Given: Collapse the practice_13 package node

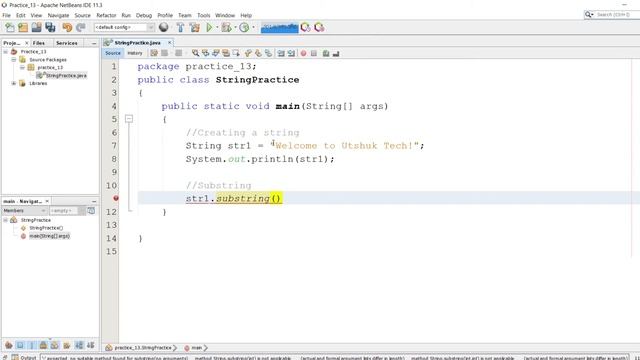Looking at the screenshot, I should click(22, 67).
